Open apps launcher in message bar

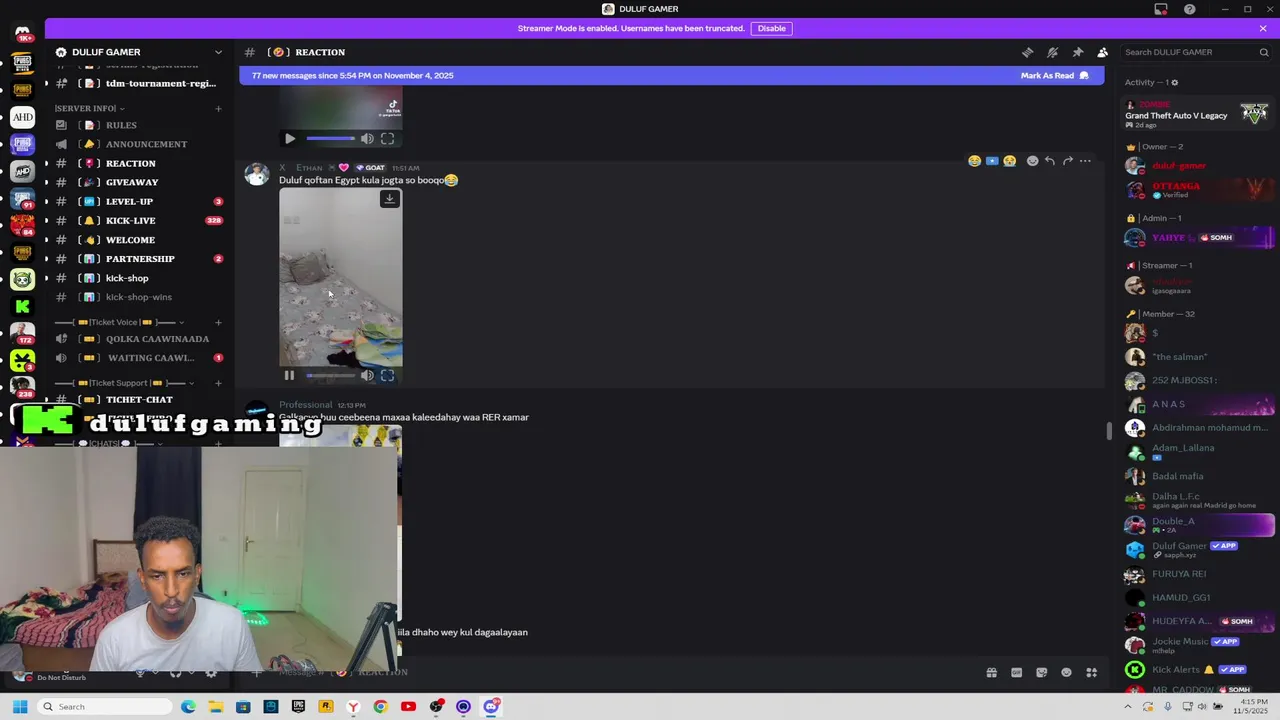click(x=1092, y=673)
